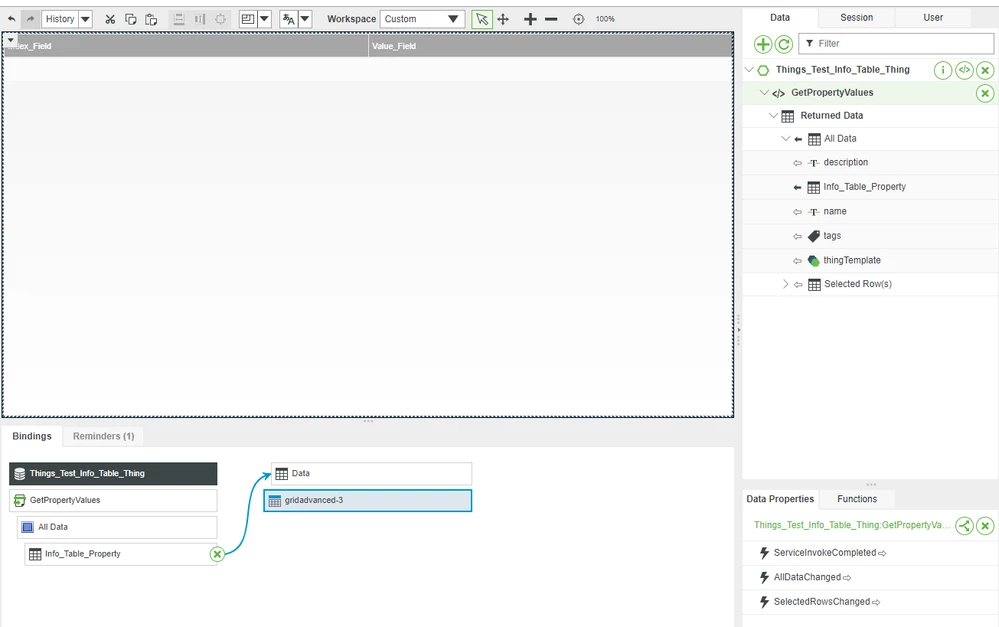
Task: Click the AllDataChanged event label
Action: tap(807, 577)
